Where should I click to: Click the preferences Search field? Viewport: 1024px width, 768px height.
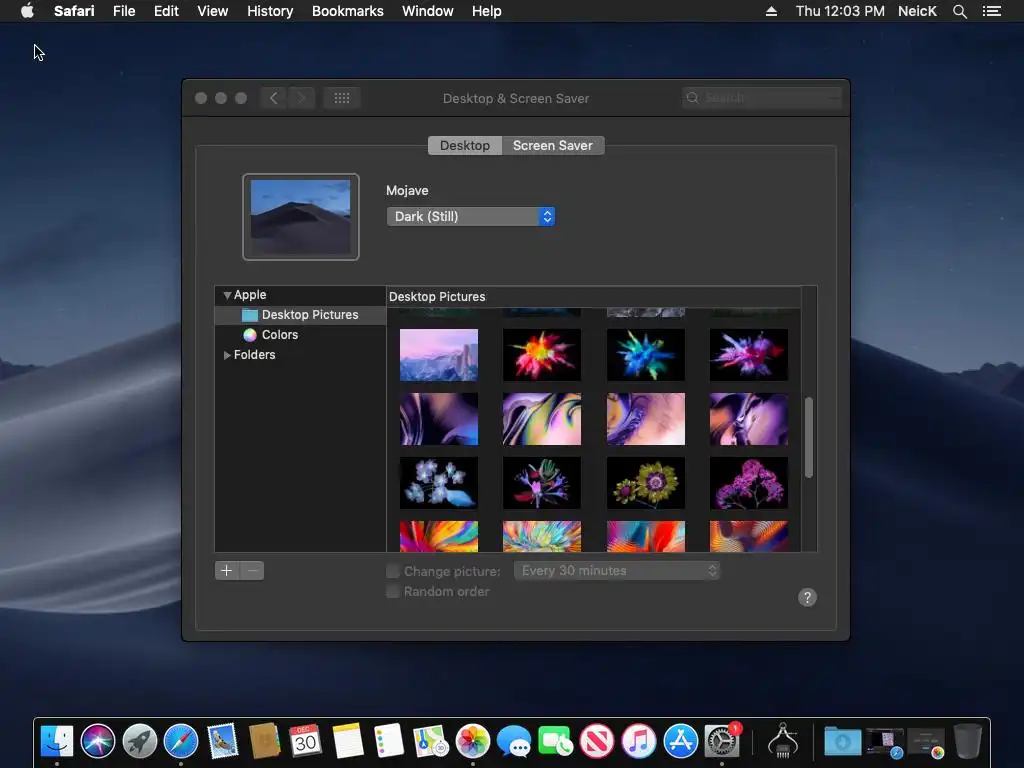point(761,98)
